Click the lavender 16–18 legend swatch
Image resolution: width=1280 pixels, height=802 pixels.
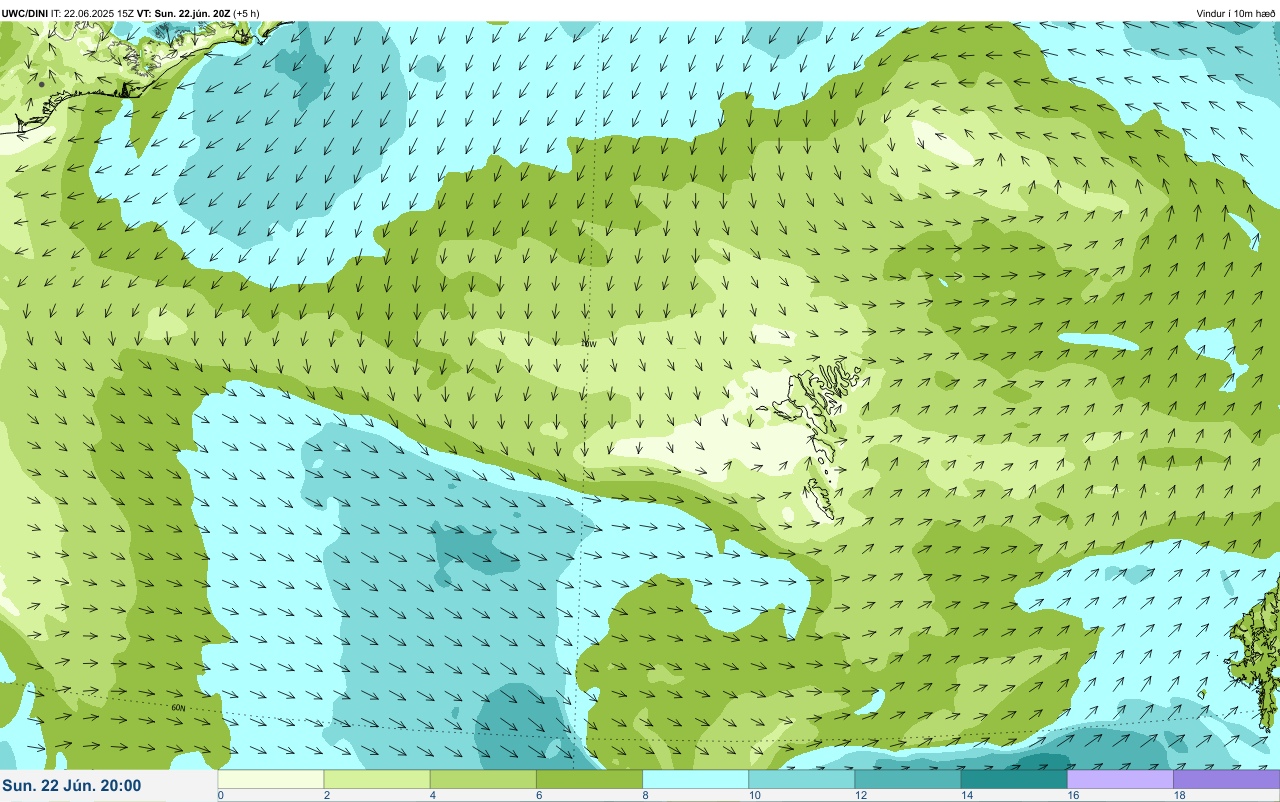(1120, 779)
